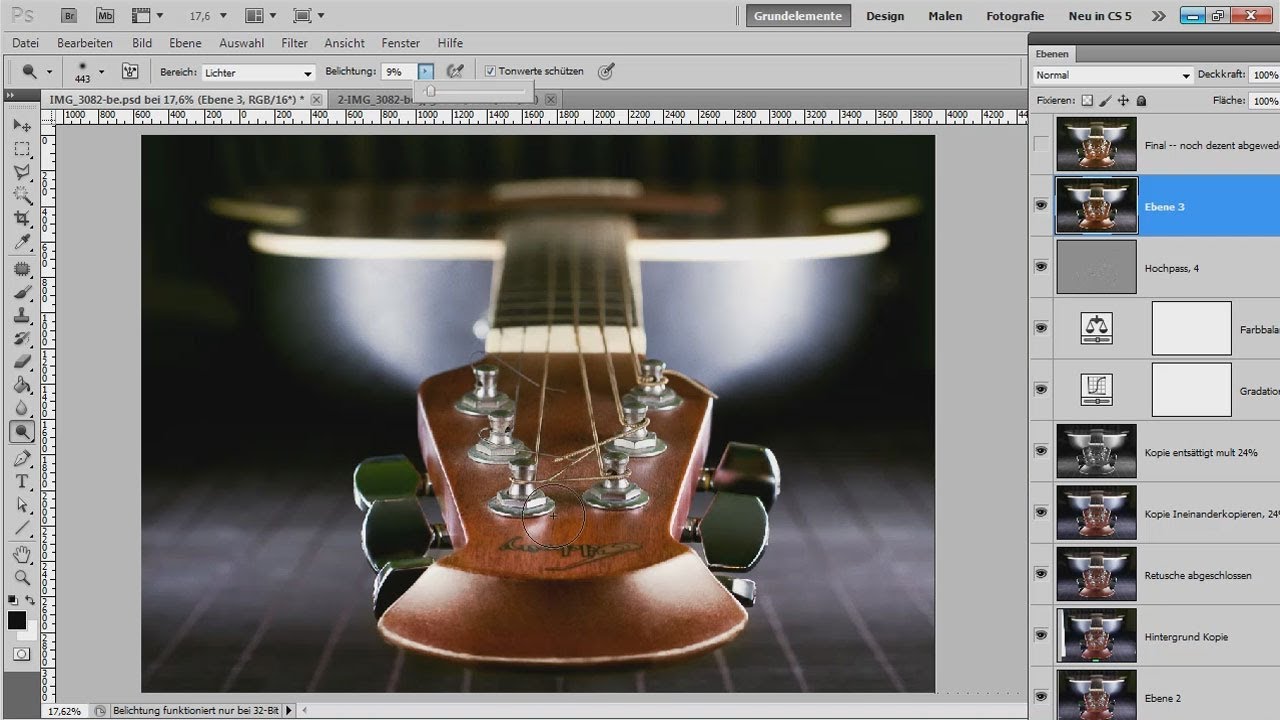Open Mini Bridge with Mb icon

(x=105, y=16)
